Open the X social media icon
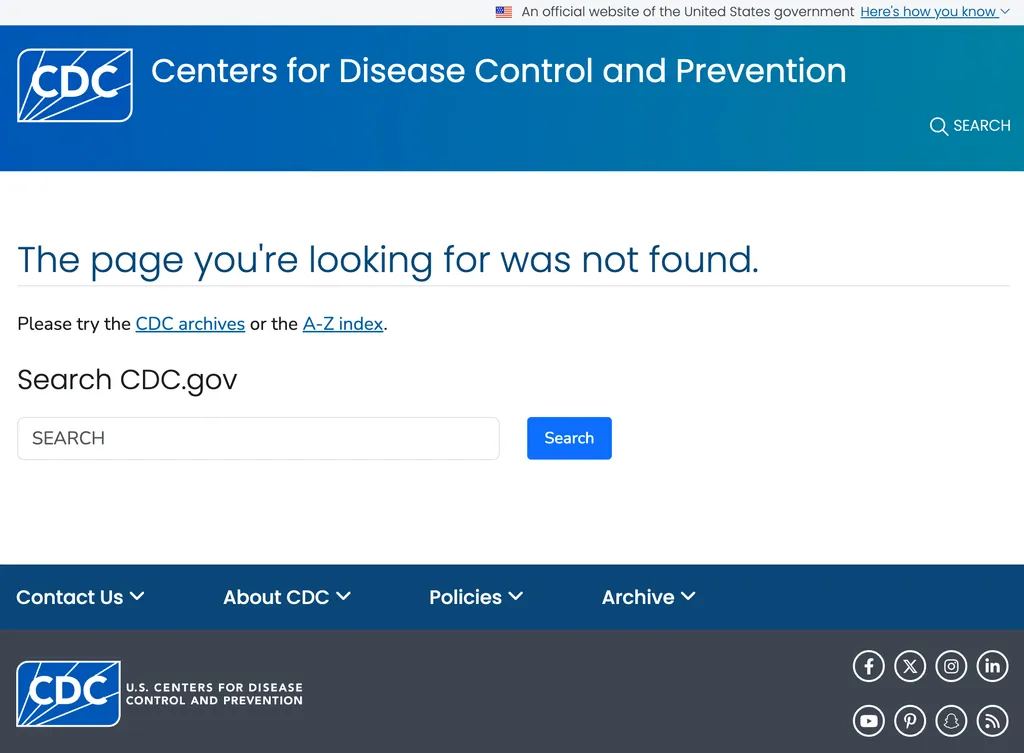The width and height of the screenshot is (1024, 753). coord(910,666)
